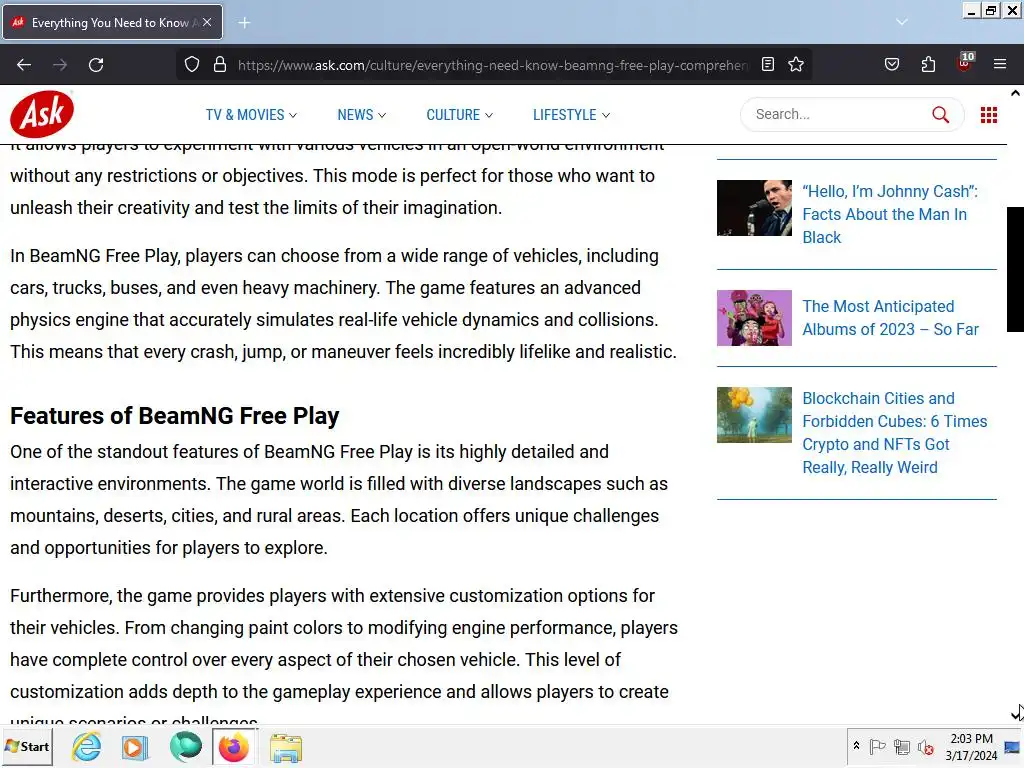Click the page scrollbar up arrow

(1016, 93)
